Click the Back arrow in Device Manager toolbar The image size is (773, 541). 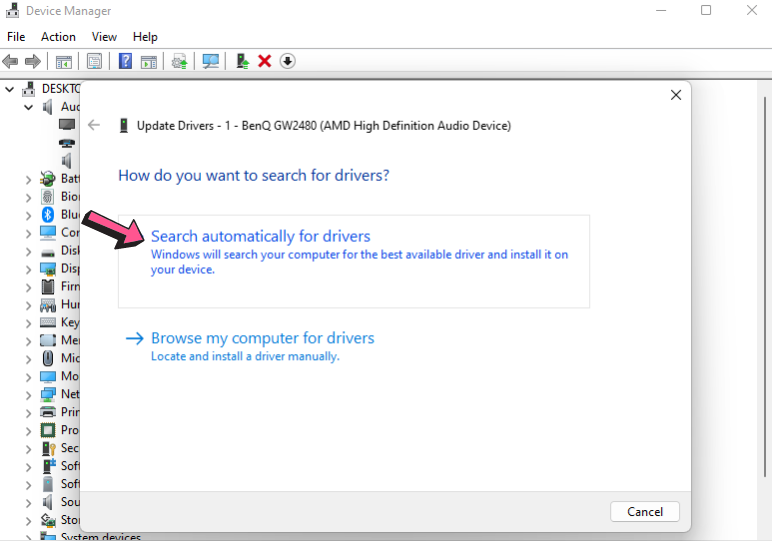pyautogui.click(x=10, y=62)
